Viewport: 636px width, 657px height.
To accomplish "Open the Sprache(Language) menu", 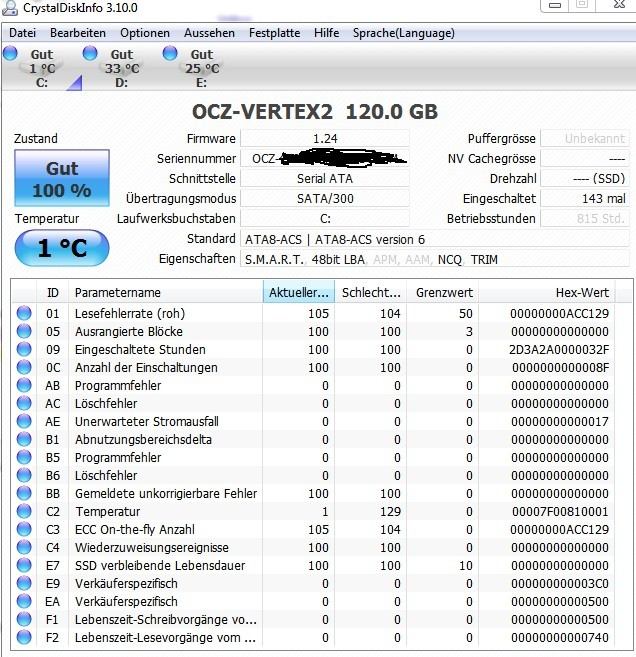I will click(403, 33).
